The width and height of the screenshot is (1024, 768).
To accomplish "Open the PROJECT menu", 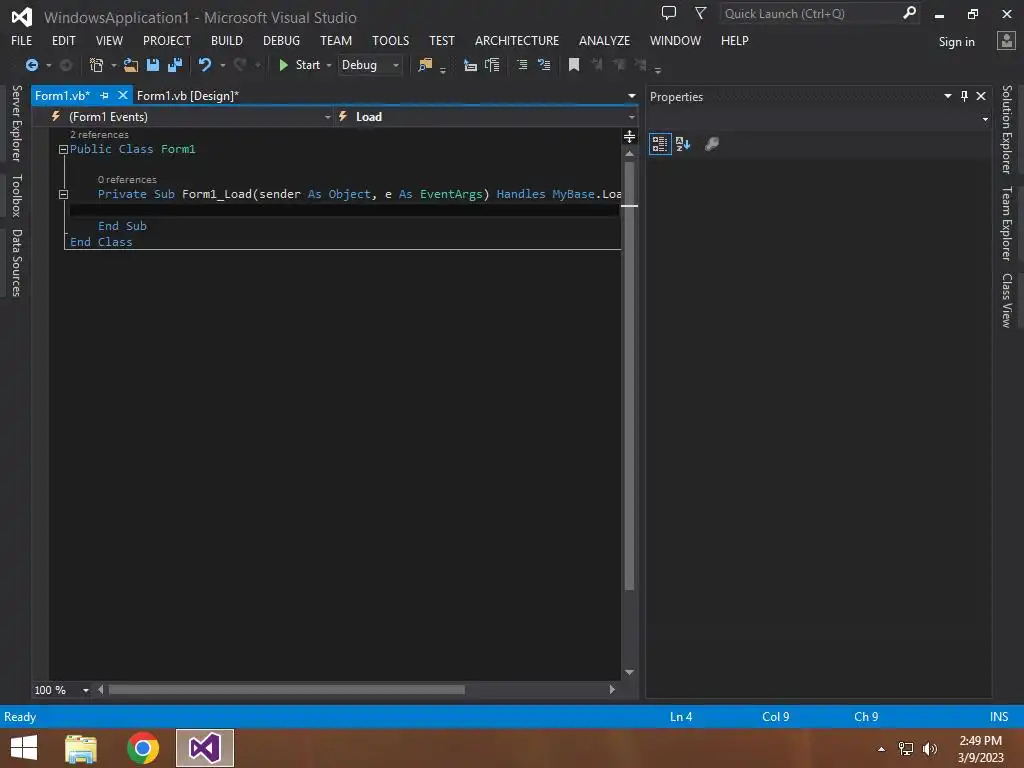I will point(167,40).
